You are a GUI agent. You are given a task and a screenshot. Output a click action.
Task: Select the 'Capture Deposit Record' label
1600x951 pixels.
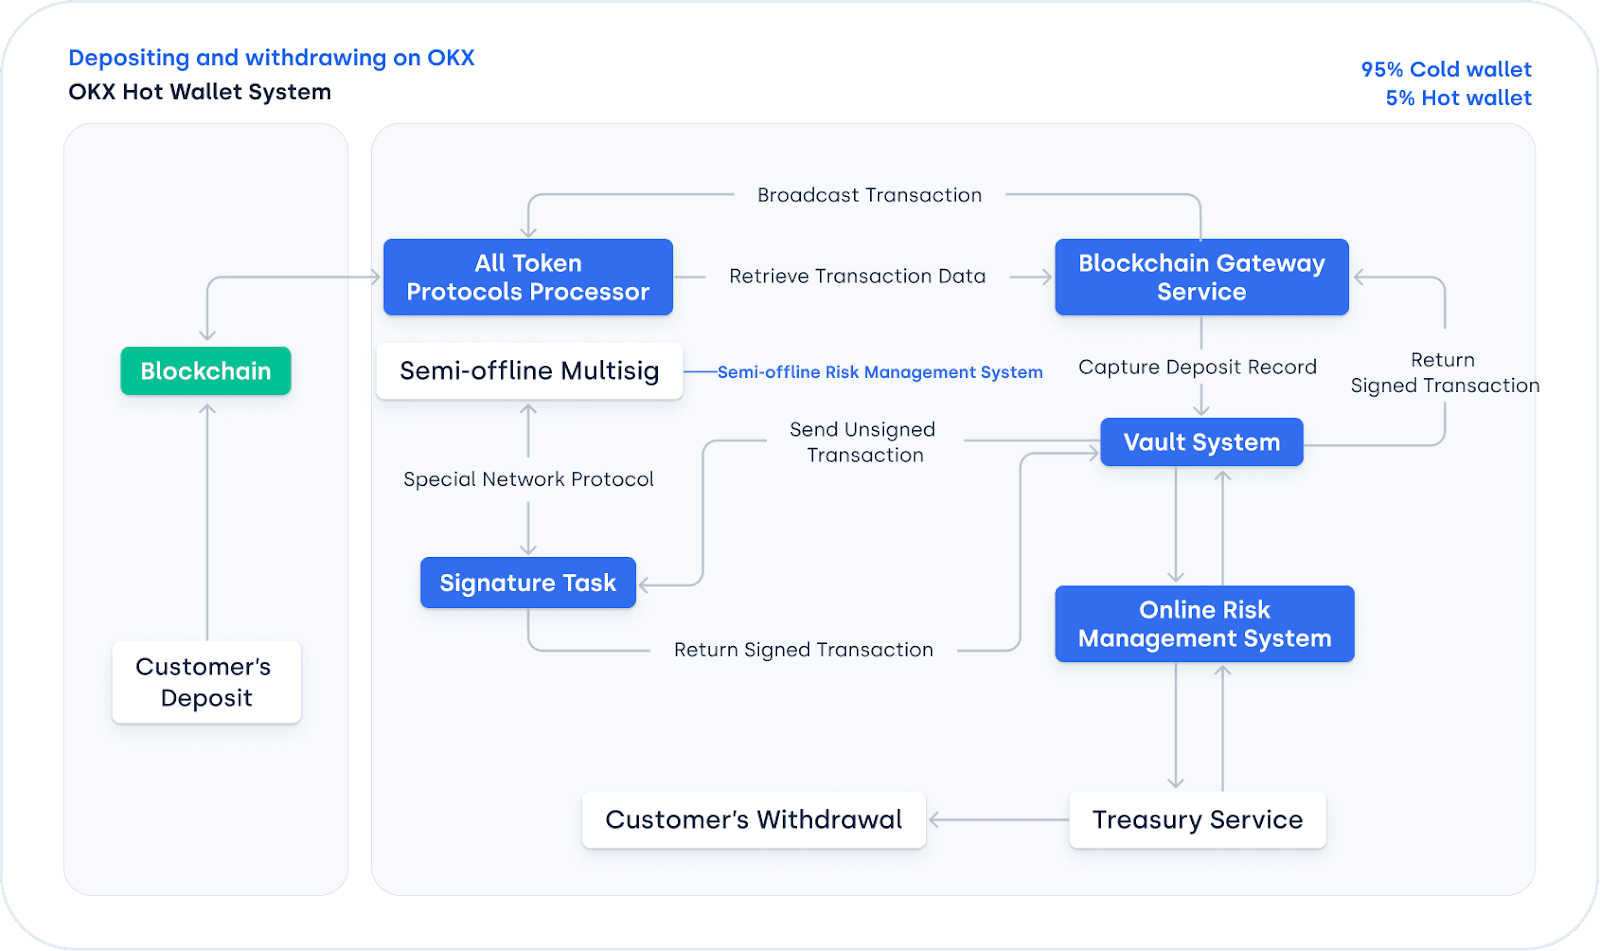coord(1198,367)
